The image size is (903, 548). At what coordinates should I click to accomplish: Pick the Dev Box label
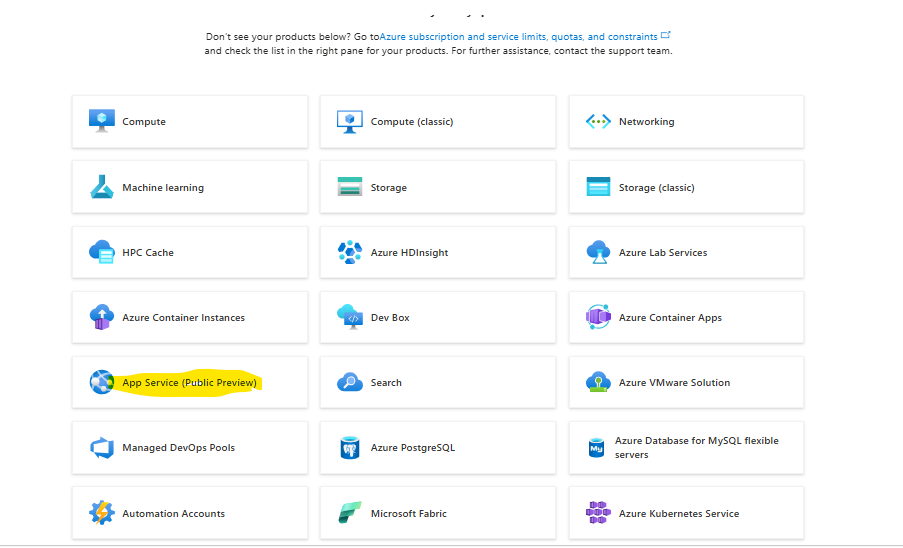390,318
